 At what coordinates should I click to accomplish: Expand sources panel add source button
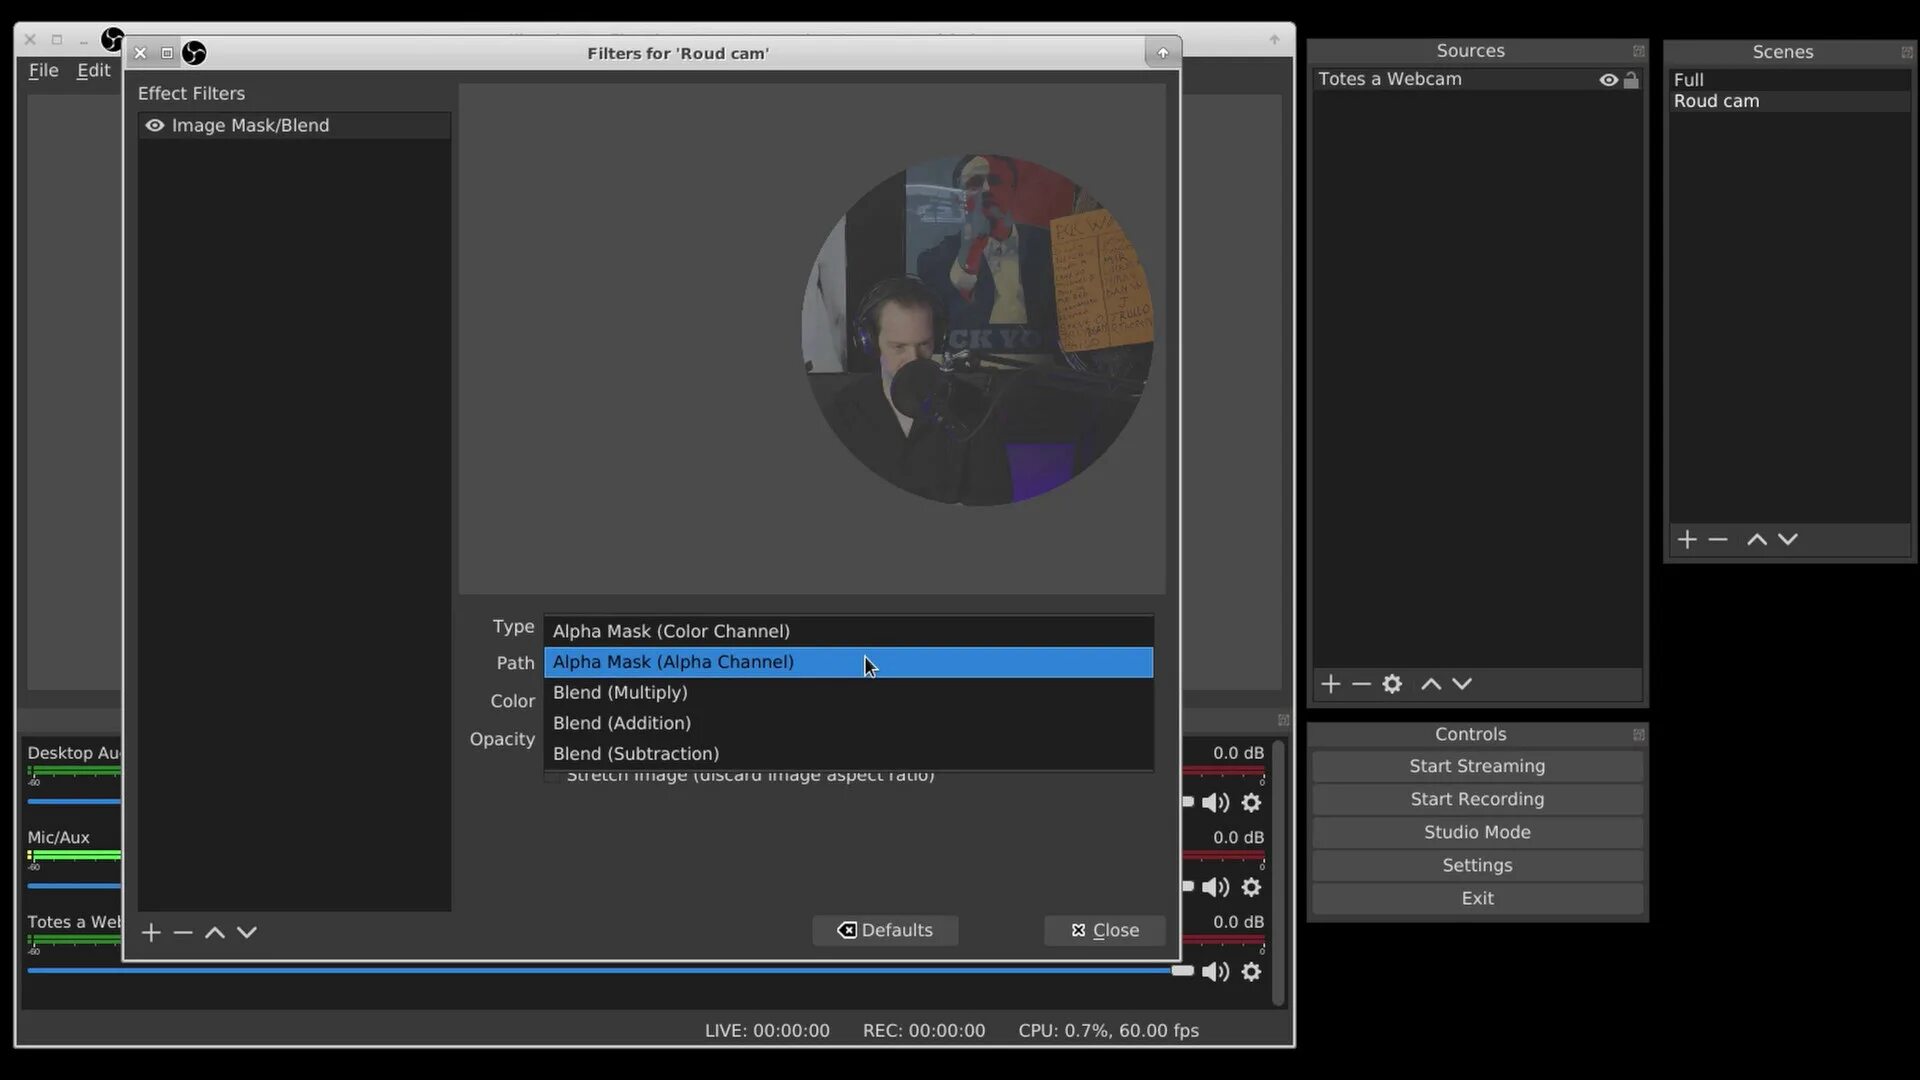1331,683
